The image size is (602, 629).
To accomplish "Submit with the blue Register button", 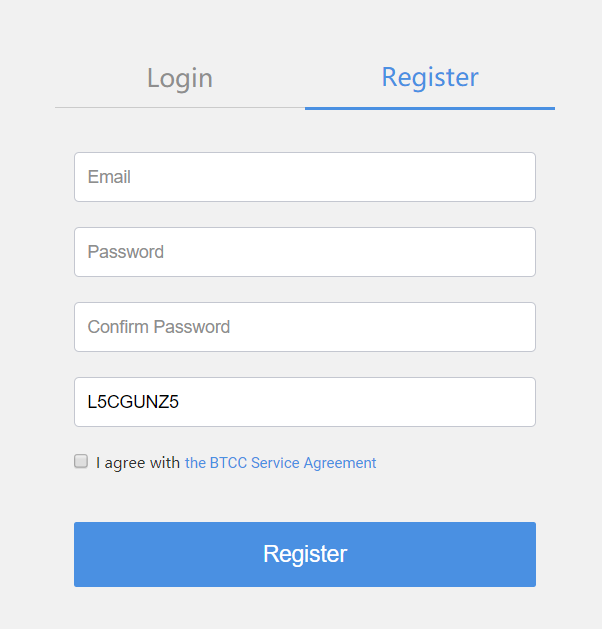I will pos(305,554).
